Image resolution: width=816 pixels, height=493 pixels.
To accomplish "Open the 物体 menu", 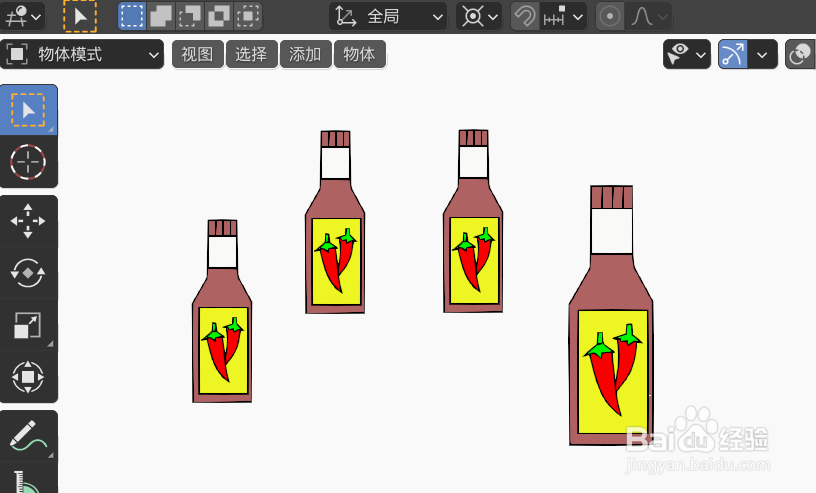I will click(x=360, y=54).
